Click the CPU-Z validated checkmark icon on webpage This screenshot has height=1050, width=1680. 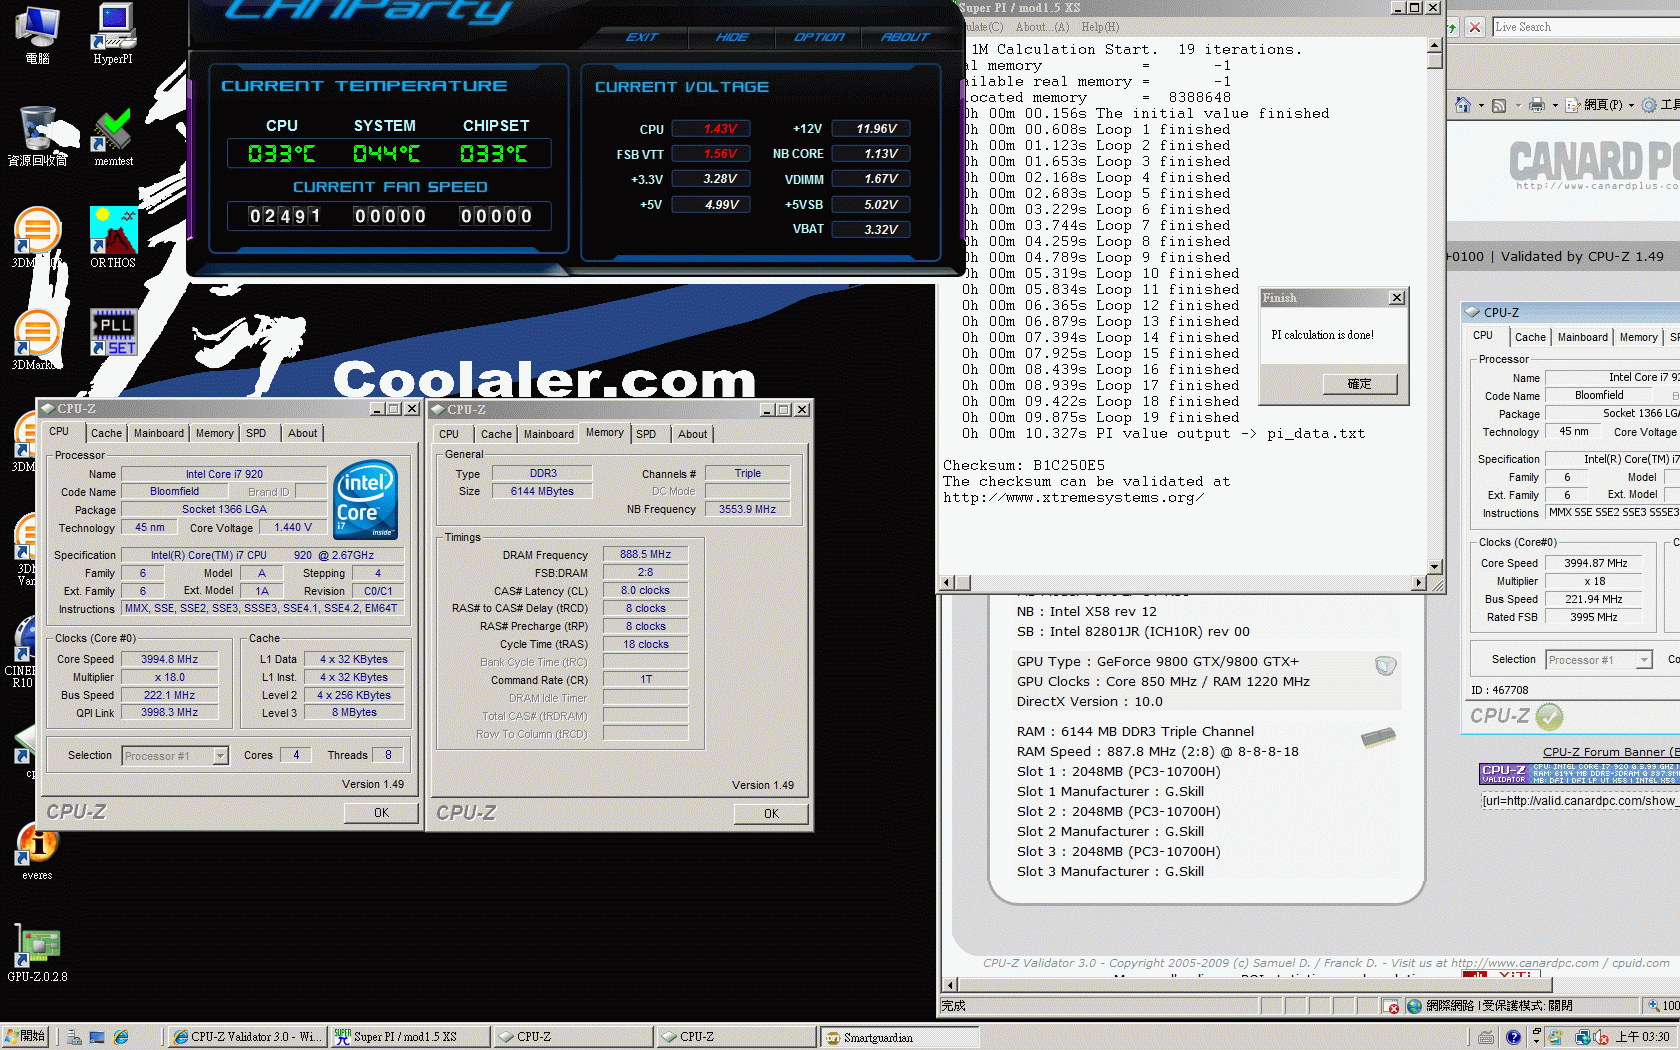1549,716
